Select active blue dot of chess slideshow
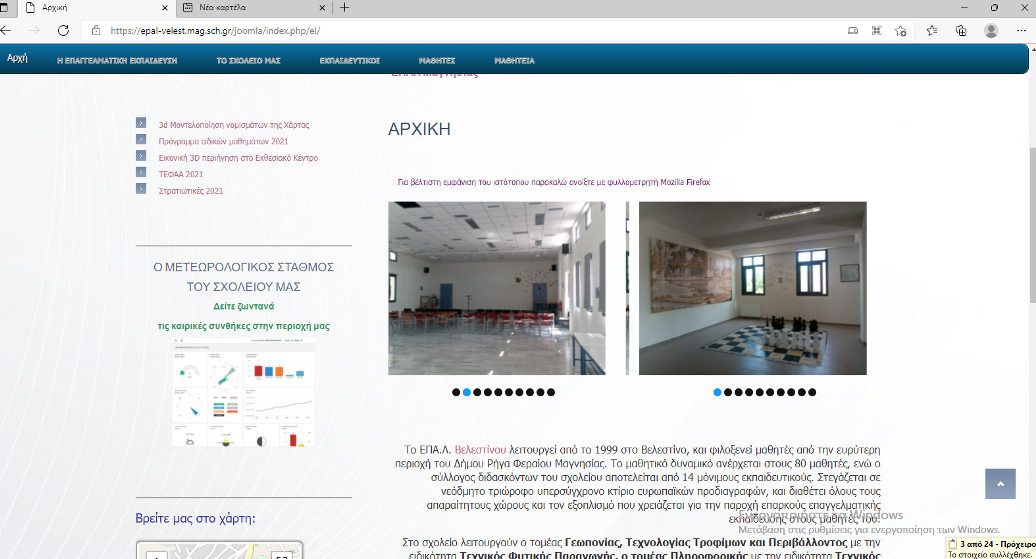This screenshot has height=559, width=1036. coord(718,392)
